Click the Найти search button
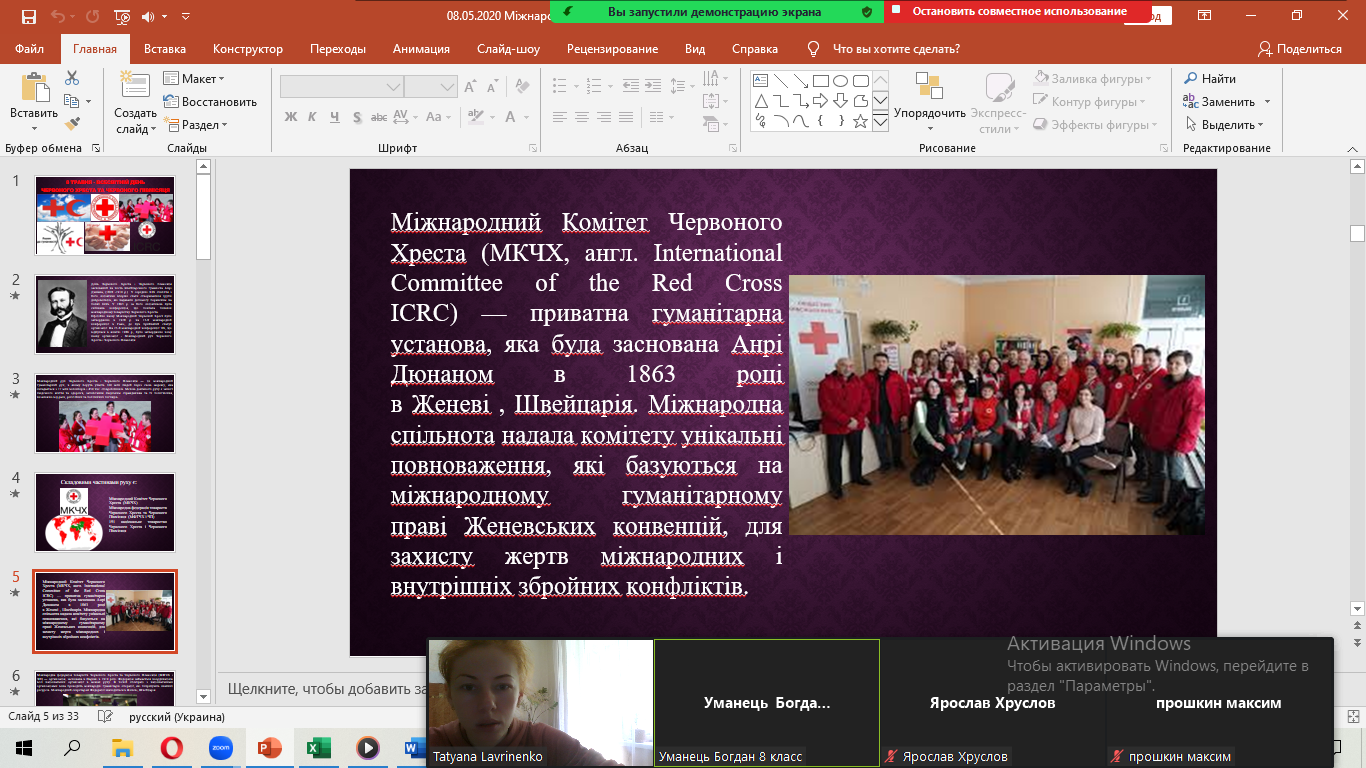Image resolution: width=1366 pixels, height=768 pixels. (x=1210, y=78)
